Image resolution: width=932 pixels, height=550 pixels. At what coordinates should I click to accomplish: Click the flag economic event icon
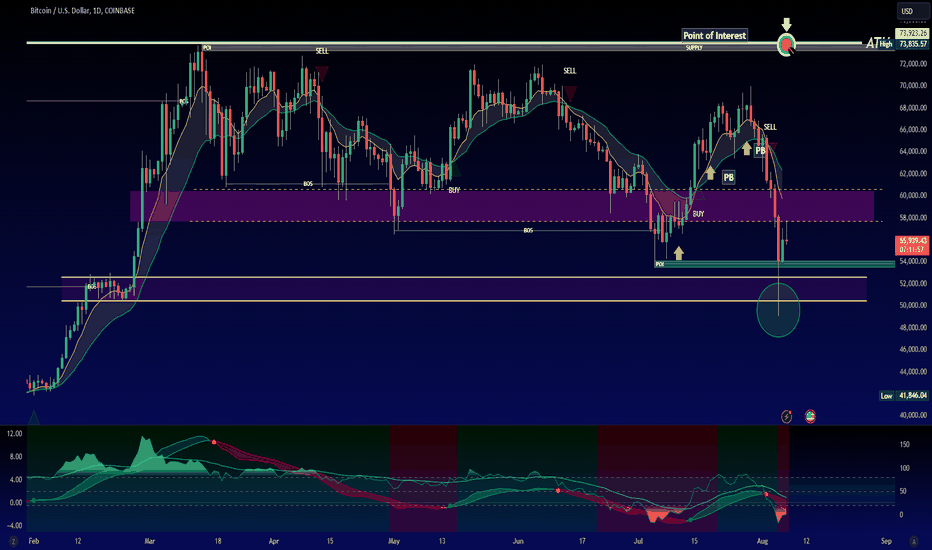810,416
